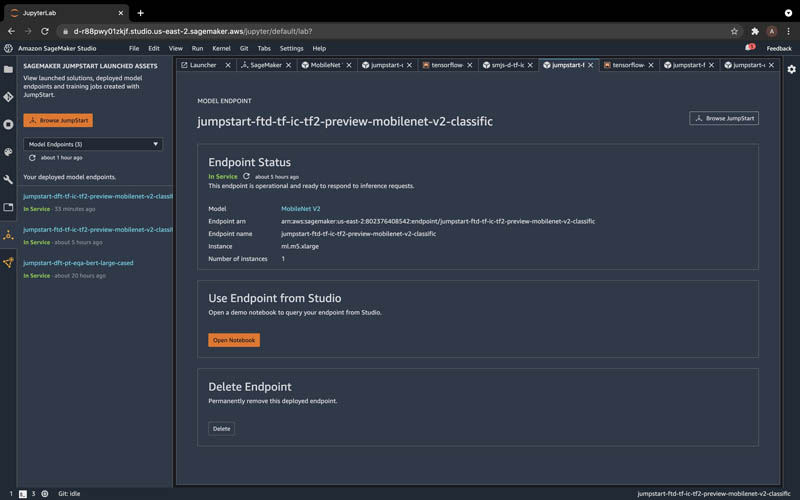Click the Open Notebook button
800x500 pixels.
pos(234,340)
